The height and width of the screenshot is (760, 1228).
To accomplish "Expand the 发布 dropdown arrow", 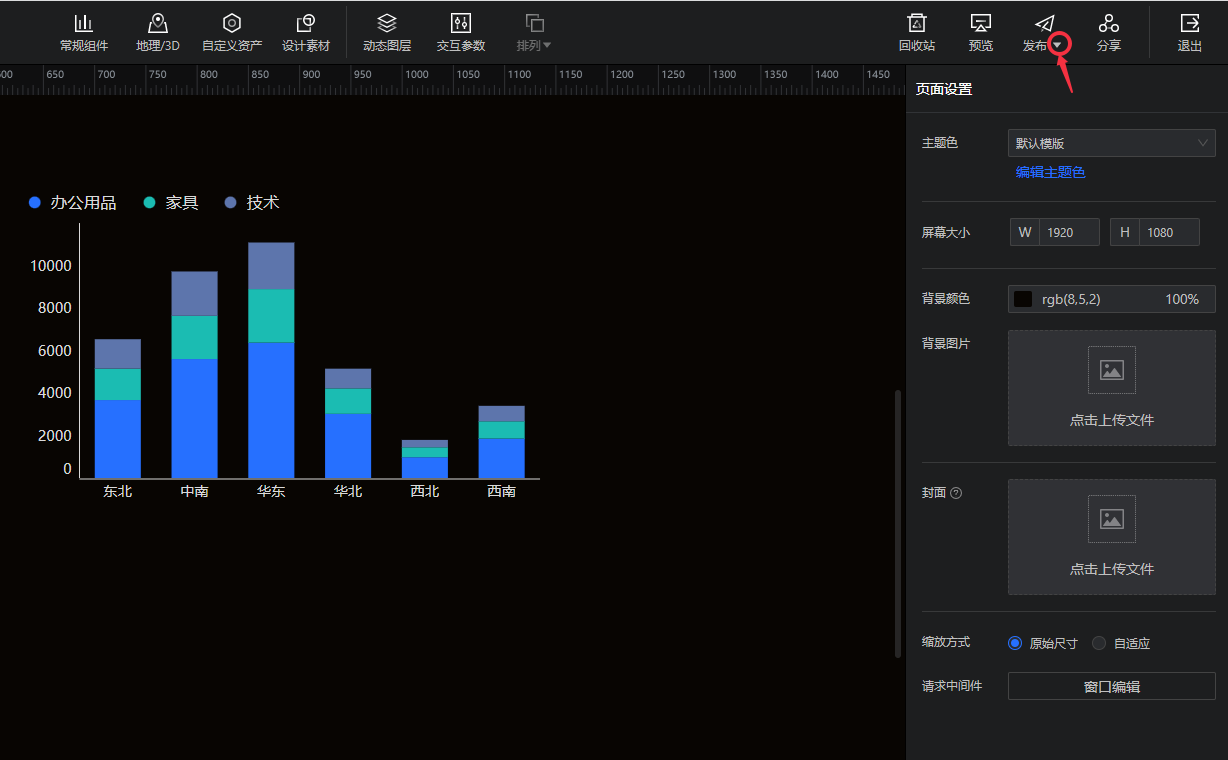I will click(x=1058, y=45).
